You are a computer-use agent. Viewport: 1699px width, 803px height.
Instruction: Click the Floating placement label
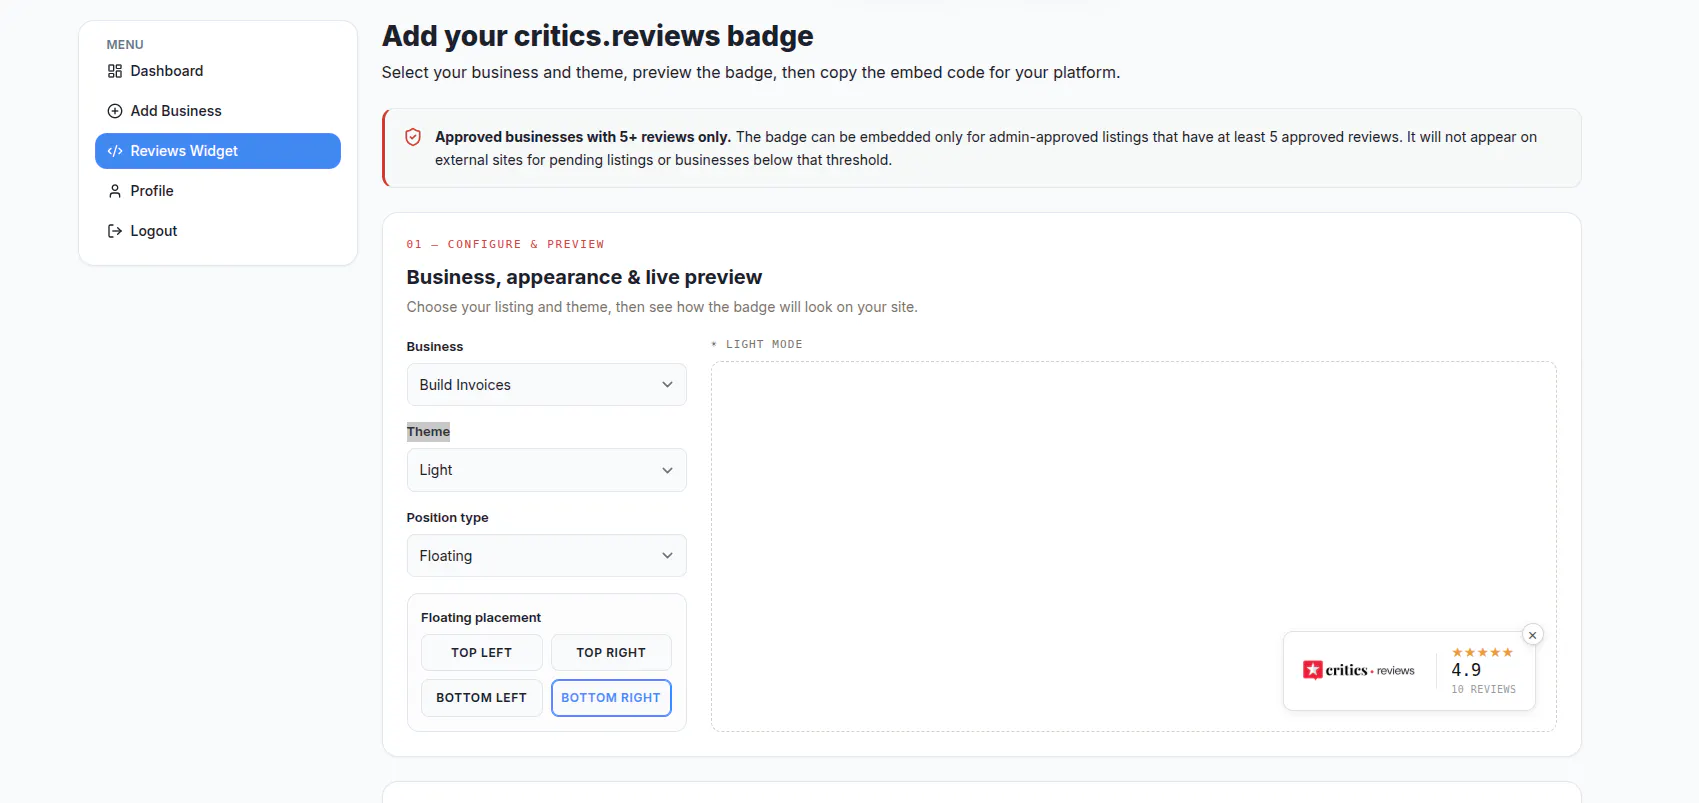coord(481,618)
